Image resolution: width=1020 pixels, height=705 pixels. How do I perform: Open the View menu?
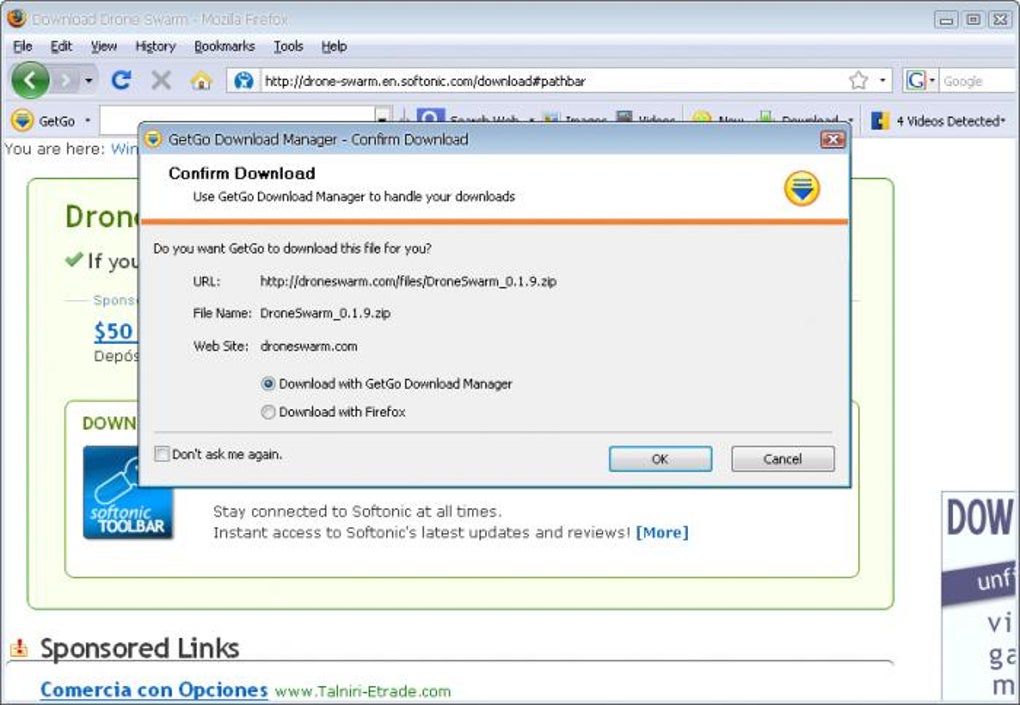coord(103,46)
